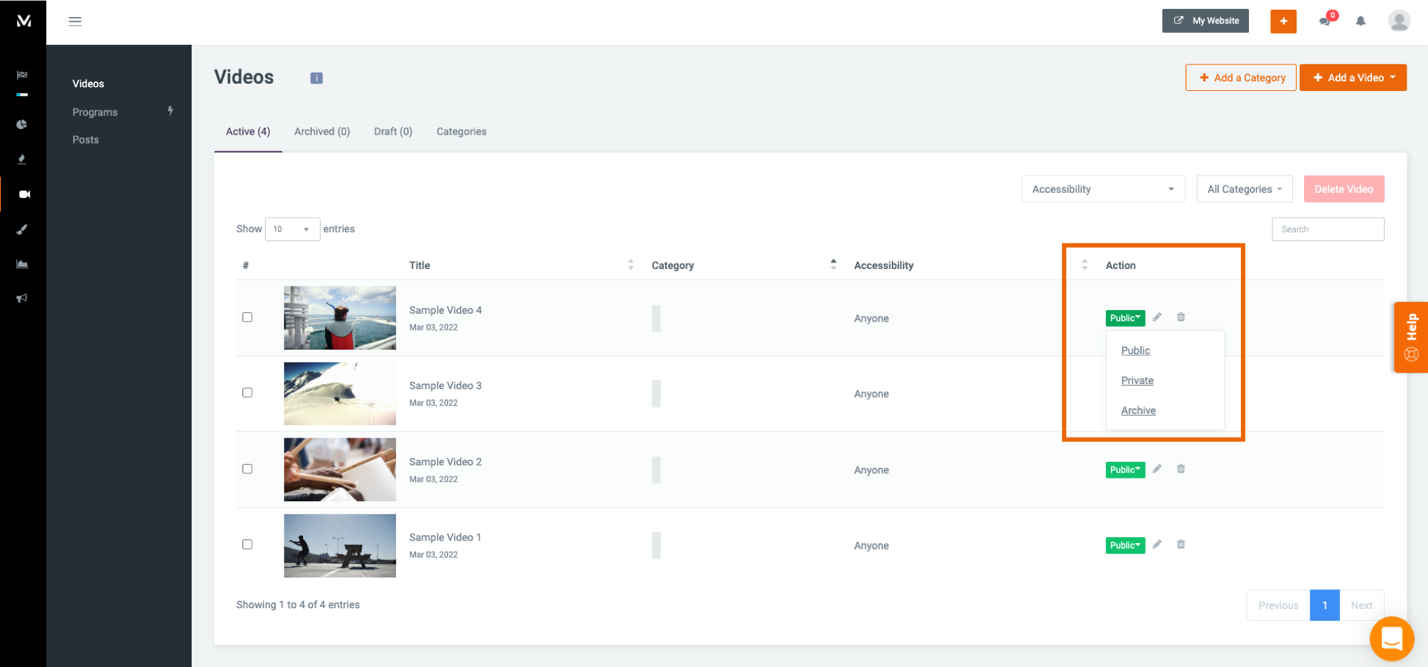The width and height of the screenshot is (1428, 667).
Task: Open the Show entries count dropdown
Action: pyautogui.click(x=292, y=228)
